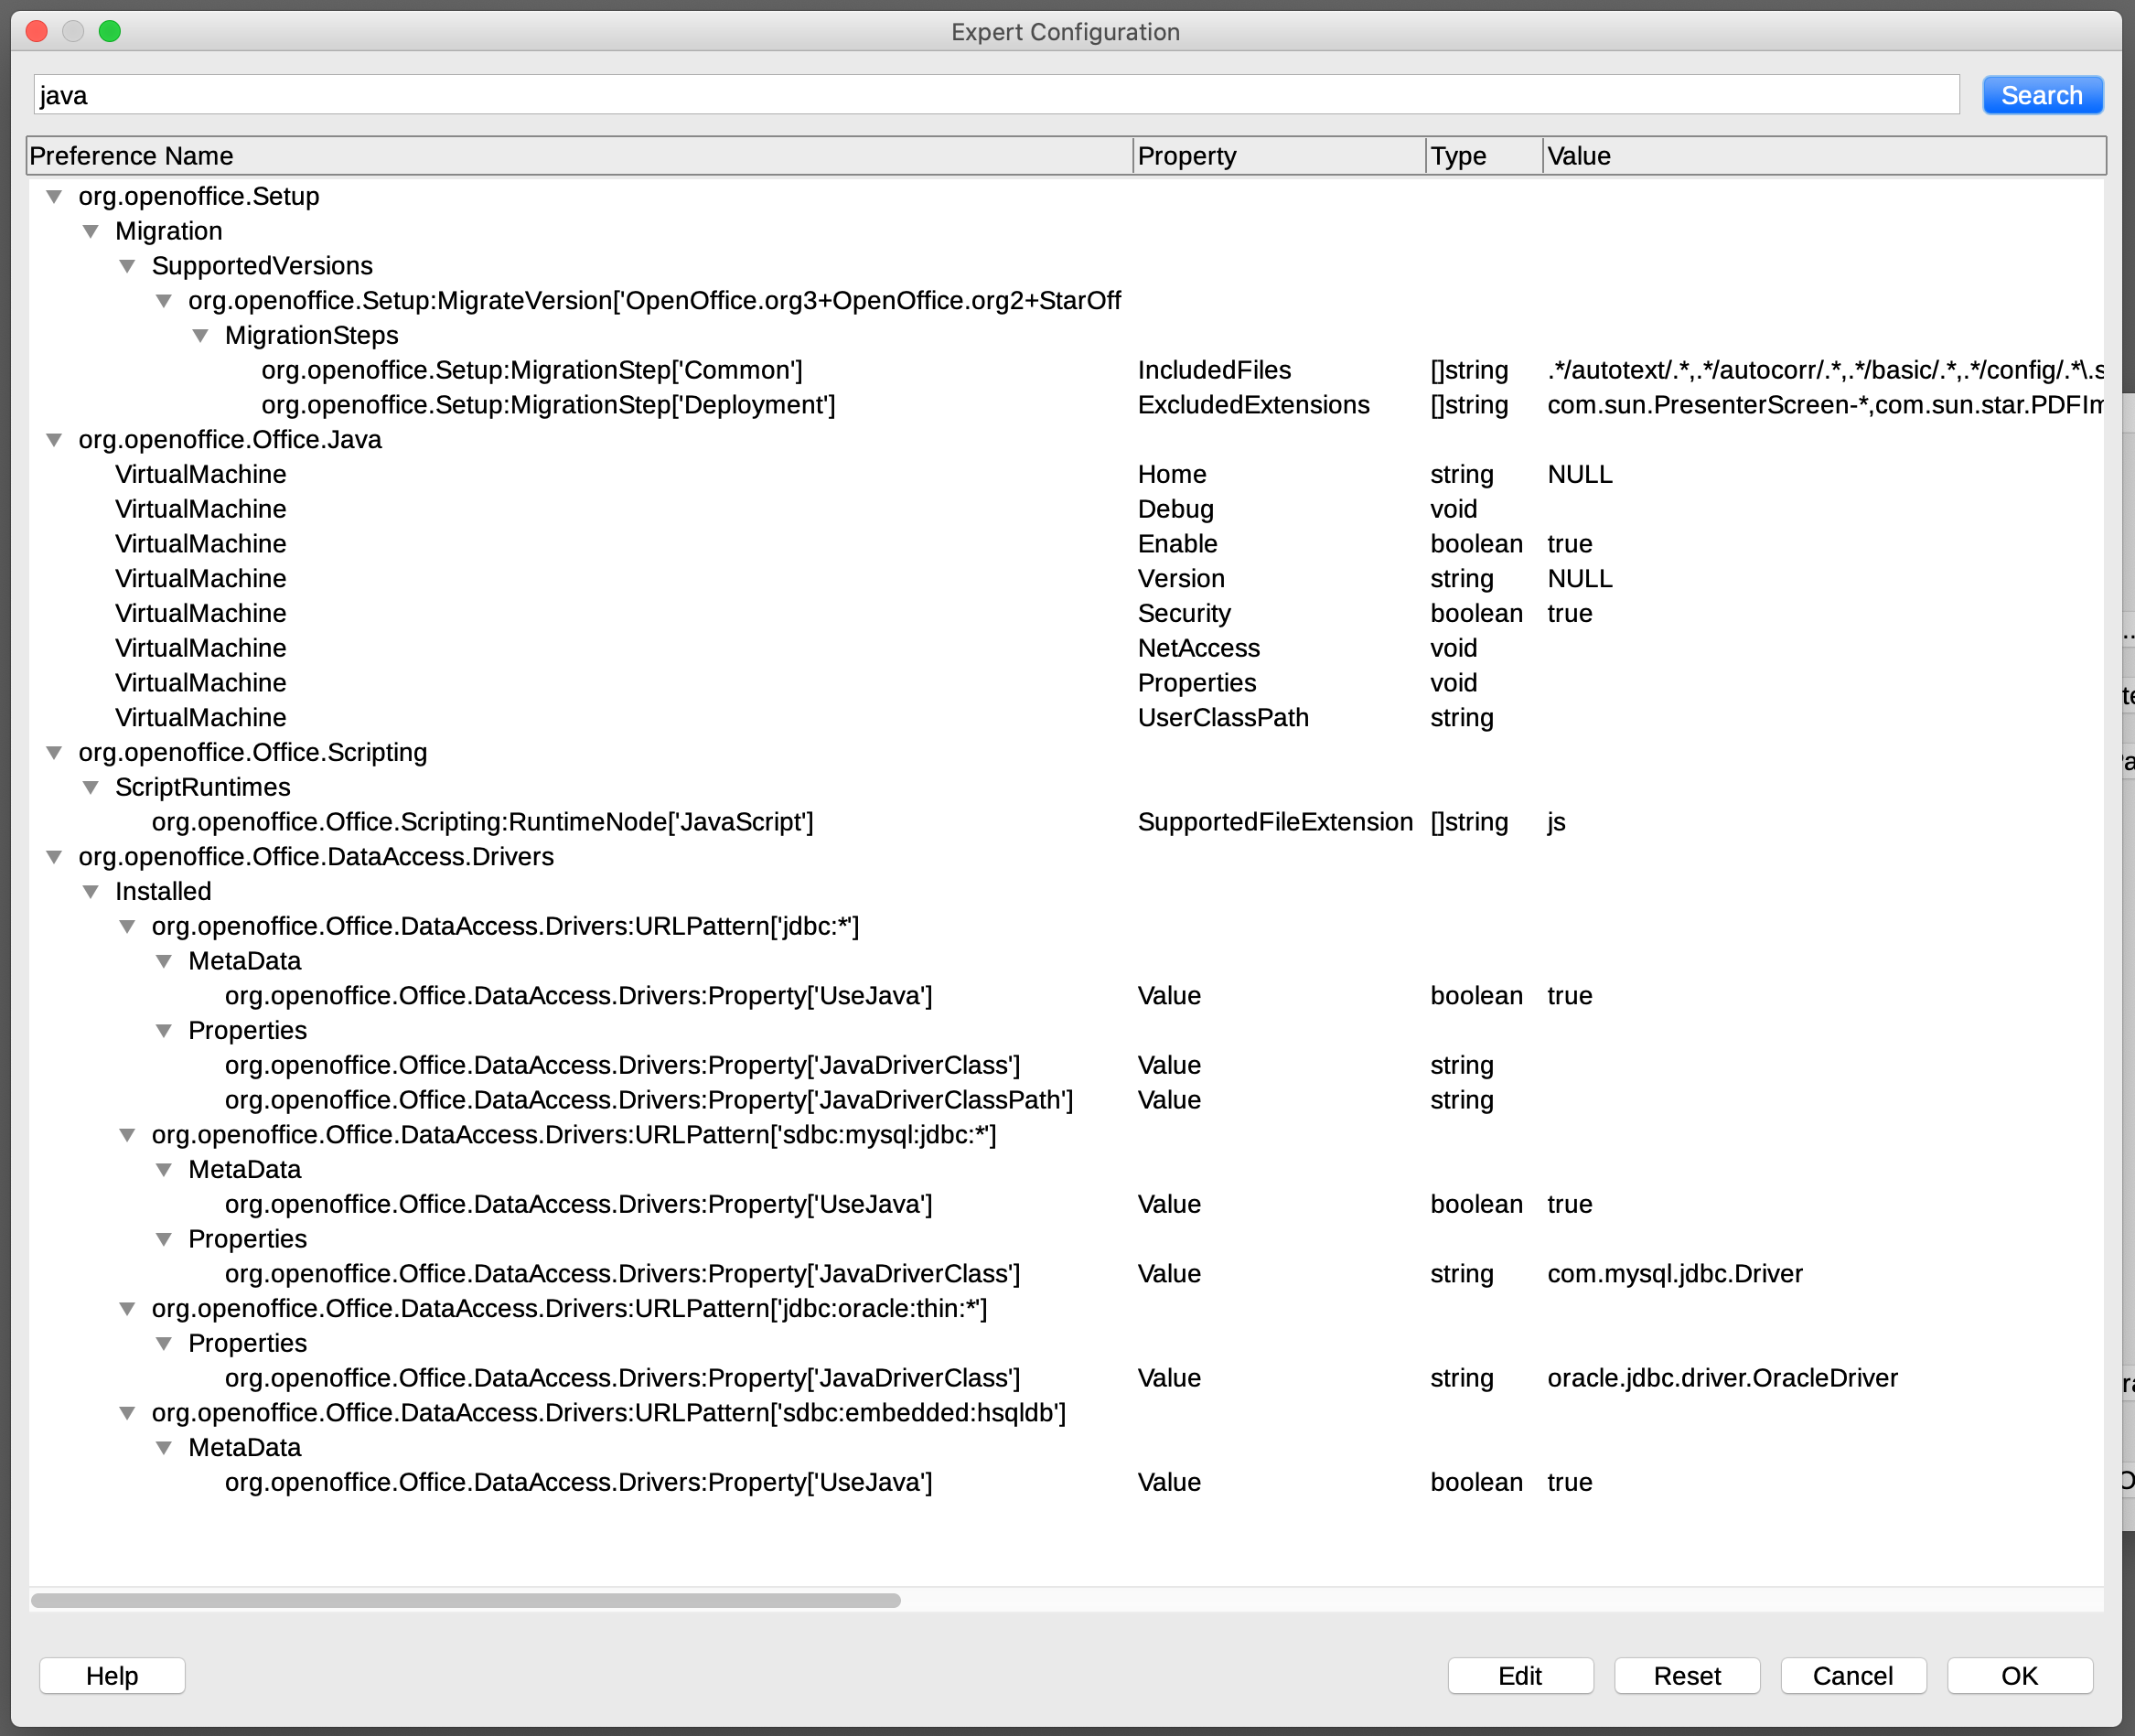
Task: Select the RuntimeNode['JavaScript'] row
Action: coord(482,822)
